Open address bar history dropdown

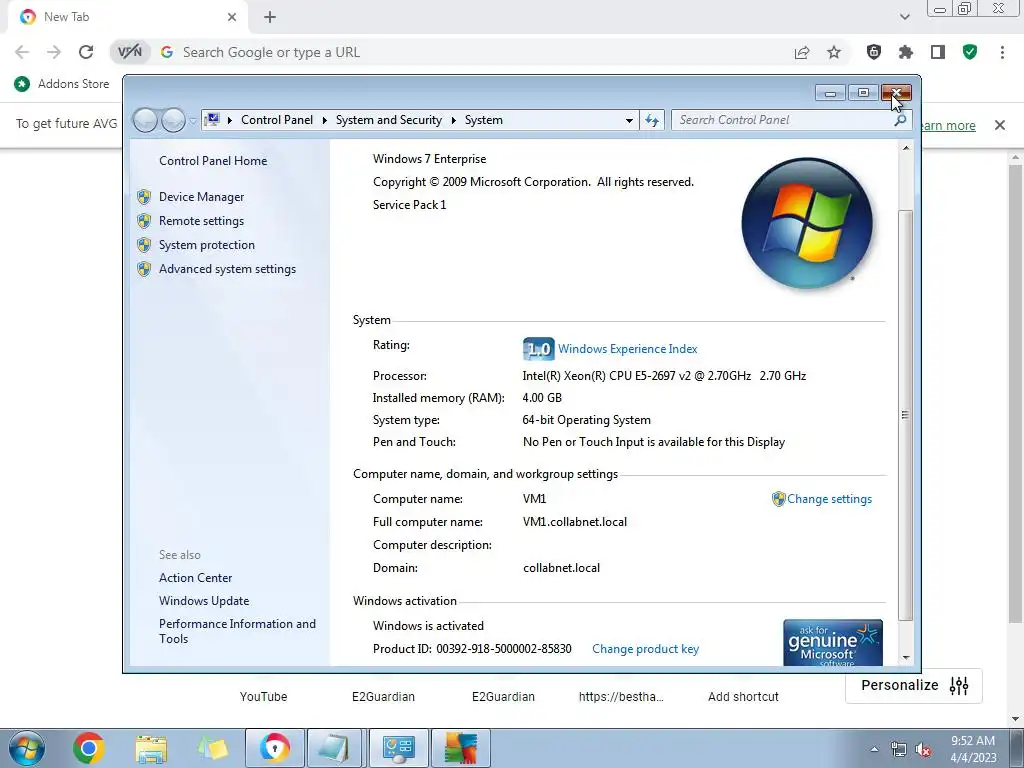click(629, 120)
